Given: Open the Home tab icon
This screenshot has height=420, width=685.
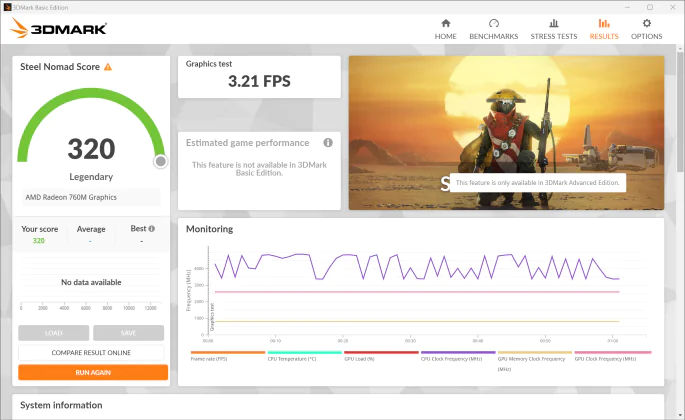Looking at the screenshot, I should (446, 23).
